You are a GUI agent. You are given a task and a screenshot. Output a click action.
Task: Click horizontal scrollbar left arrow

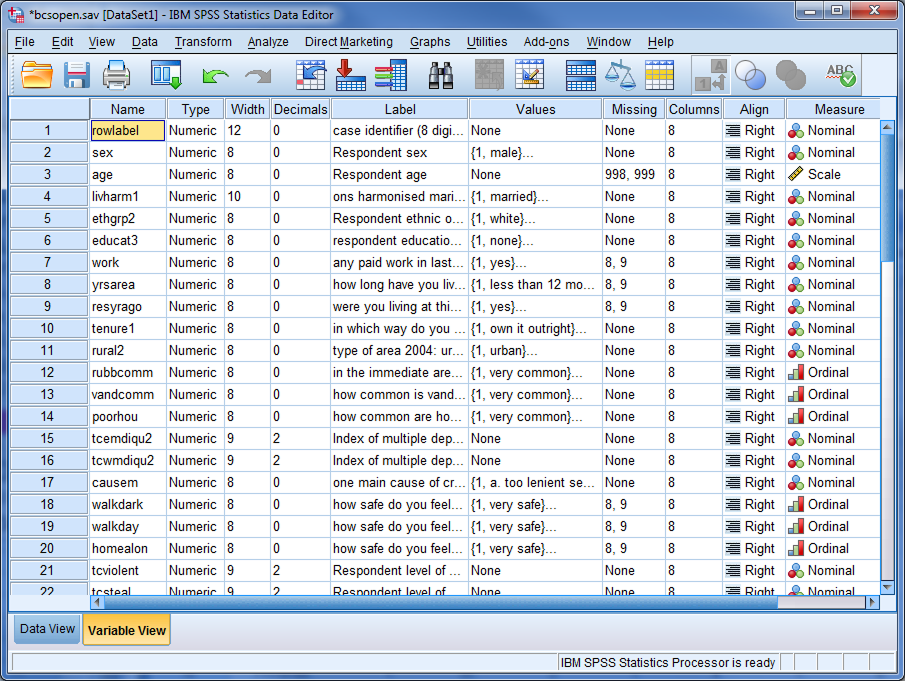[98, 602]
